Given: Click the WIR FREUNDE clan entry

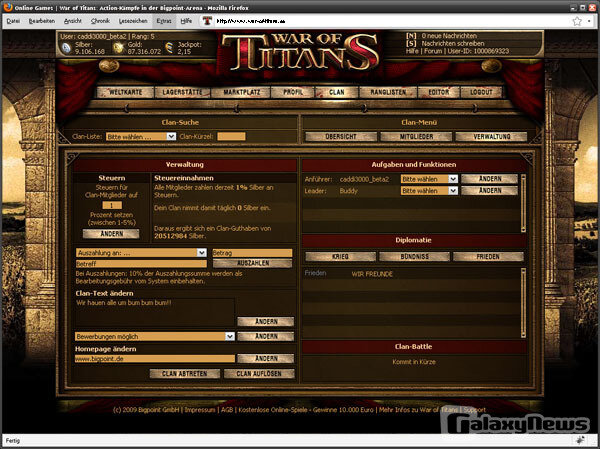Looking at the screenshot, I should (372, 274).
